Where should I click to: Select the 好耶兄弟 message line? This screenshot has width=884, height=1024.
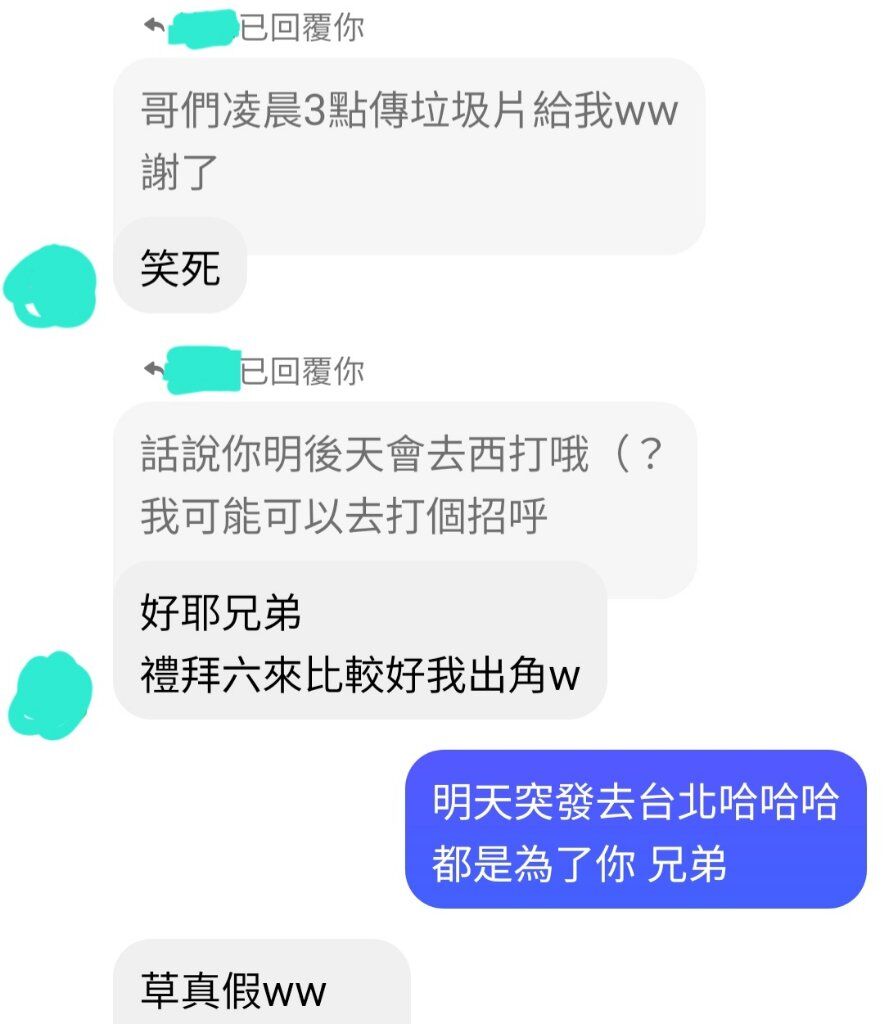(221, 612)
